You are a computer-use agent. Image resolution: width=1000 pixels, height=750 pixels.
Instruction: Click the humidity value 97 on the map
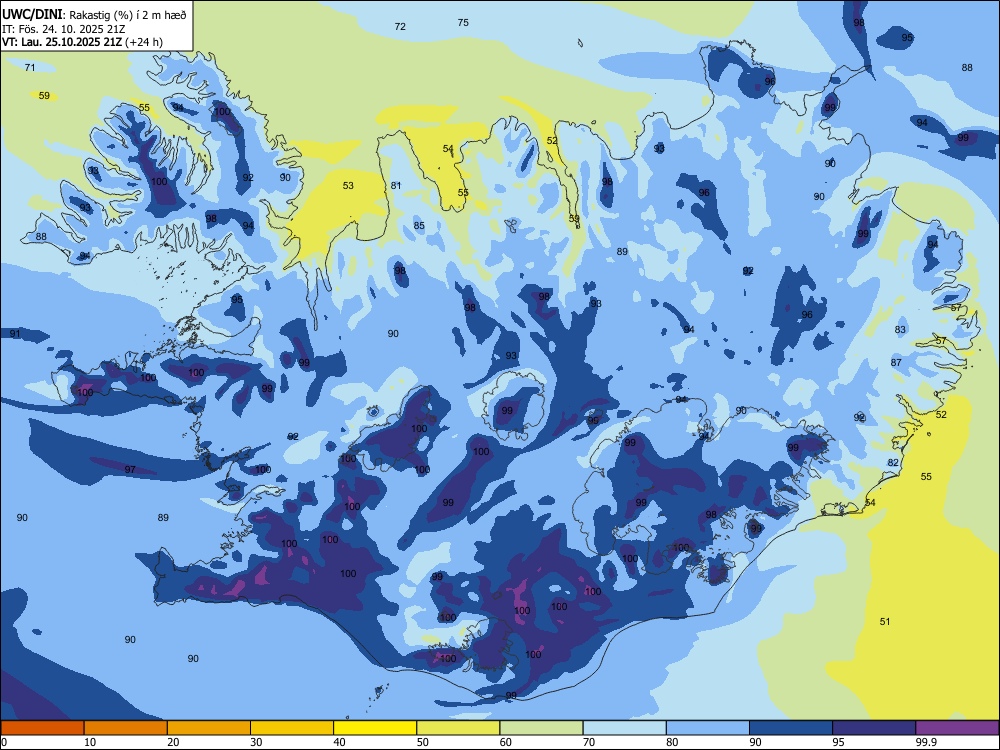tap(130, 469)
